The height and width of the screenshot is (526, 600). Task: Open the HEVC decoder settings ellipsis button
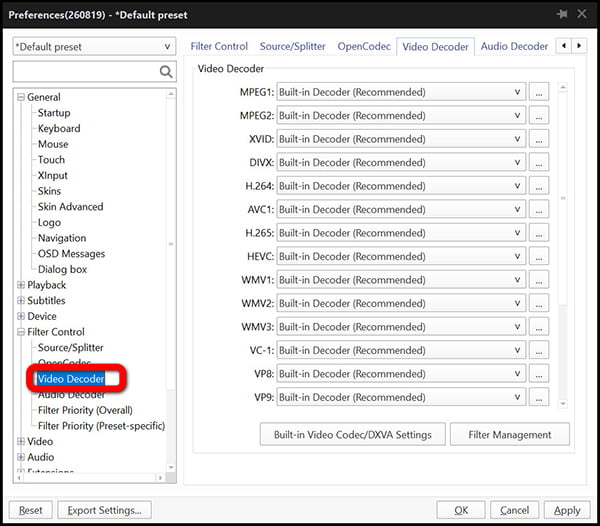click(x=539, y=256)
